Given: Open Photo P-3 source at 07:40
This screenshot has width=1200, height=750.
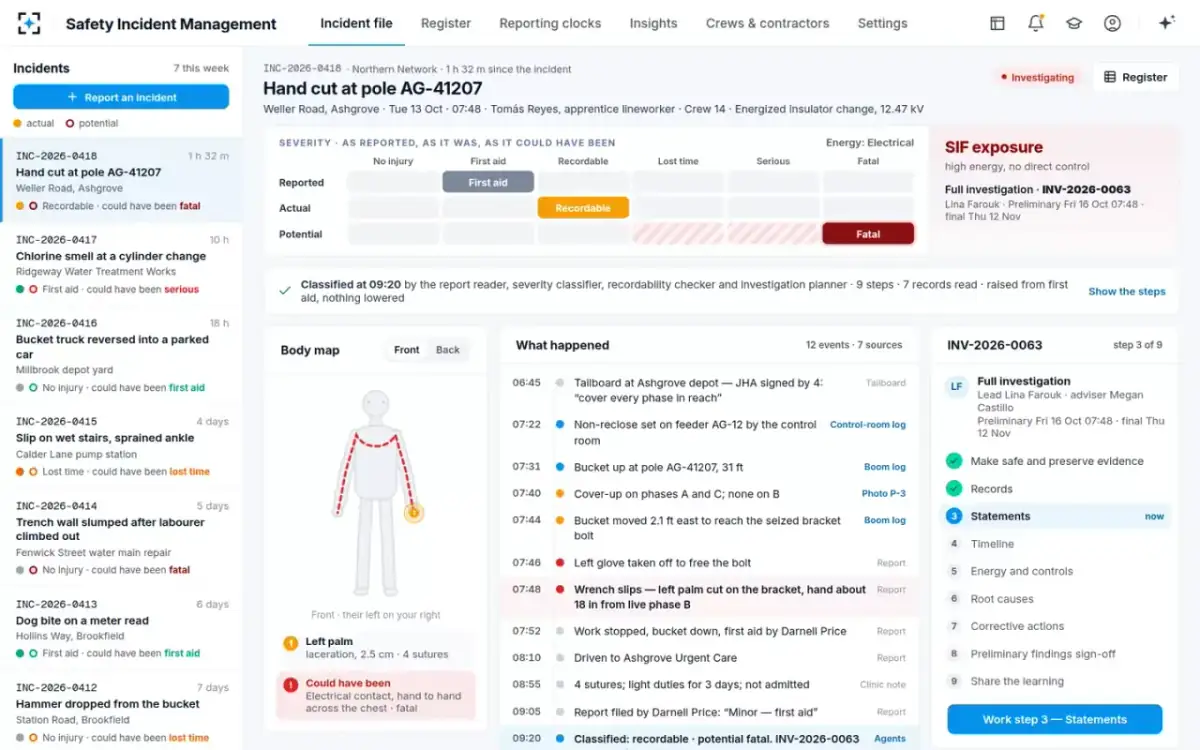Looking at the screenshot, I should tap(884, 493).
